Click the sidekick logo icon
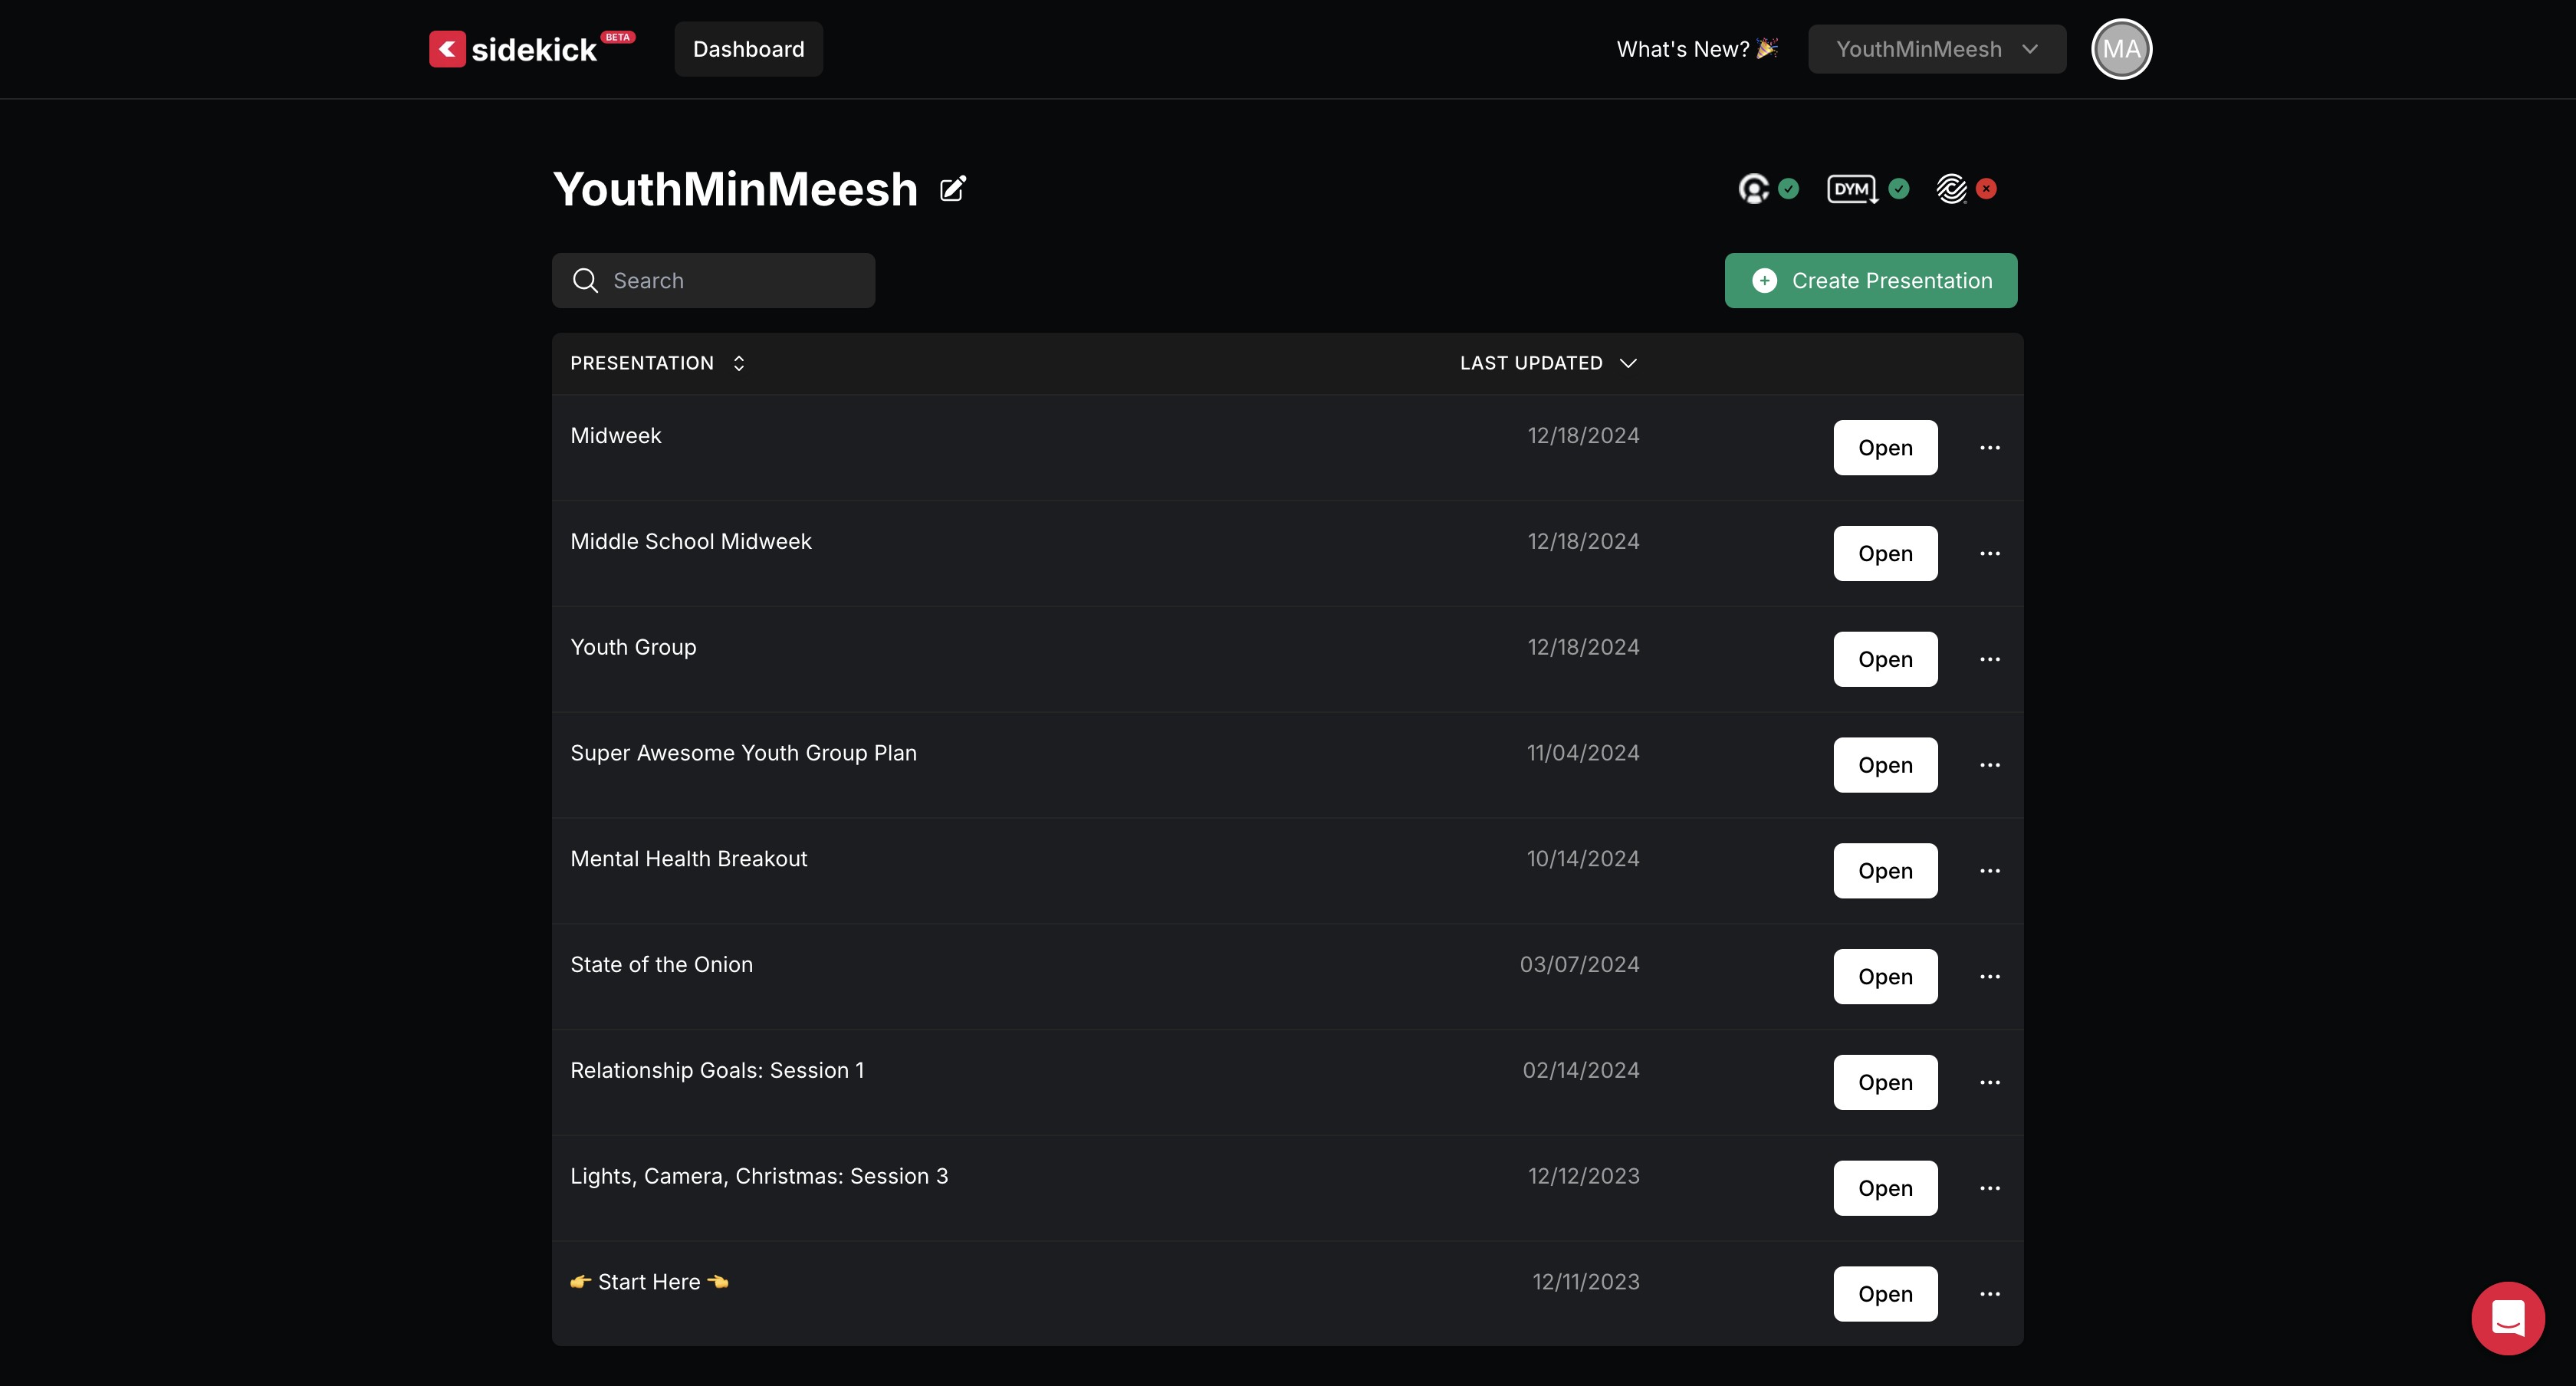Viewport: 2576px width, 1386px height. 447,49
